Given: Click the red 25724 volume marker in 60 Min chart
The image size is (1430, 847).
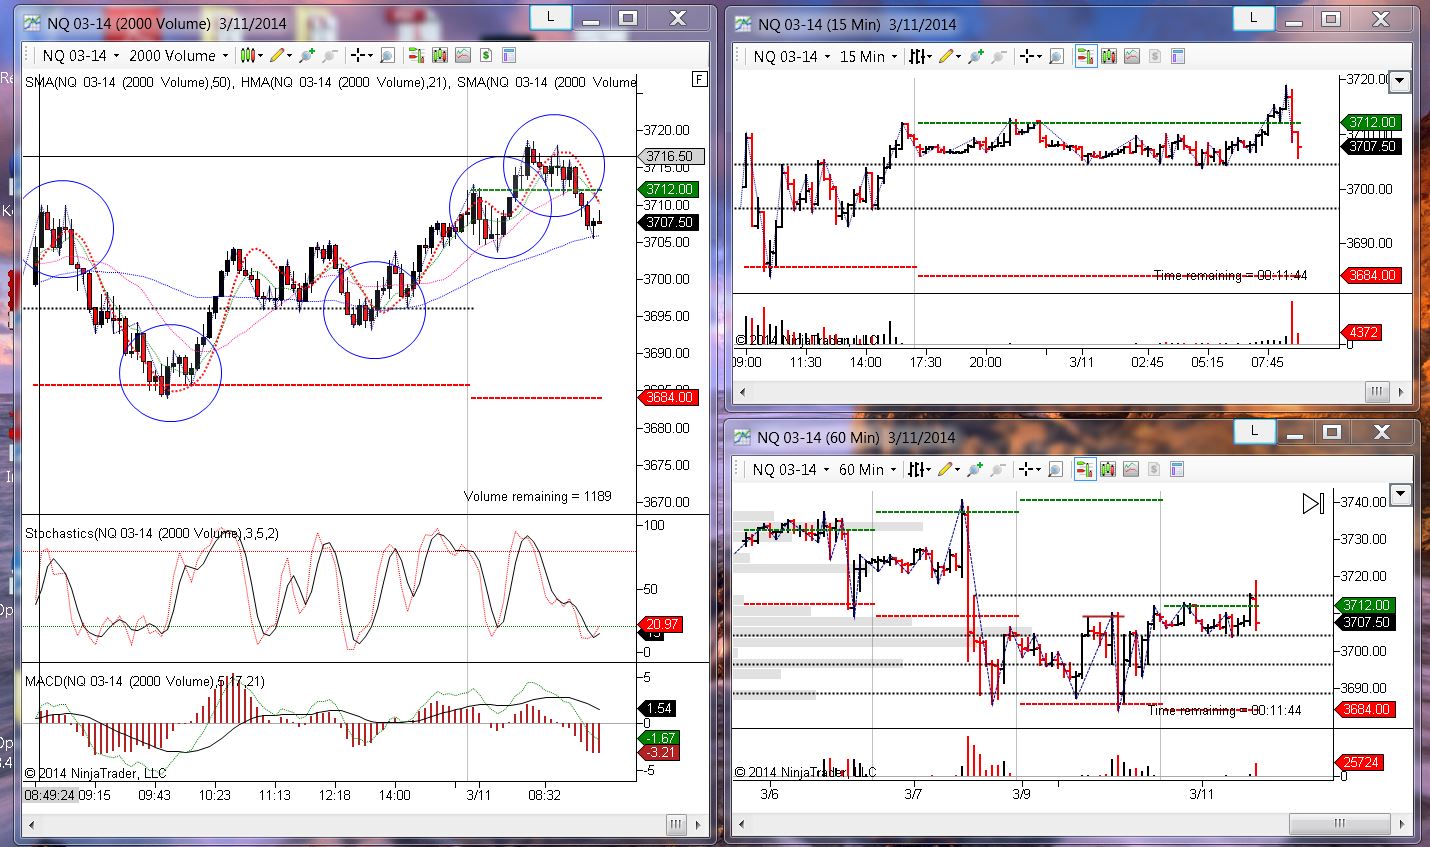Looking at the screenshot, I should pos(1361,762).
